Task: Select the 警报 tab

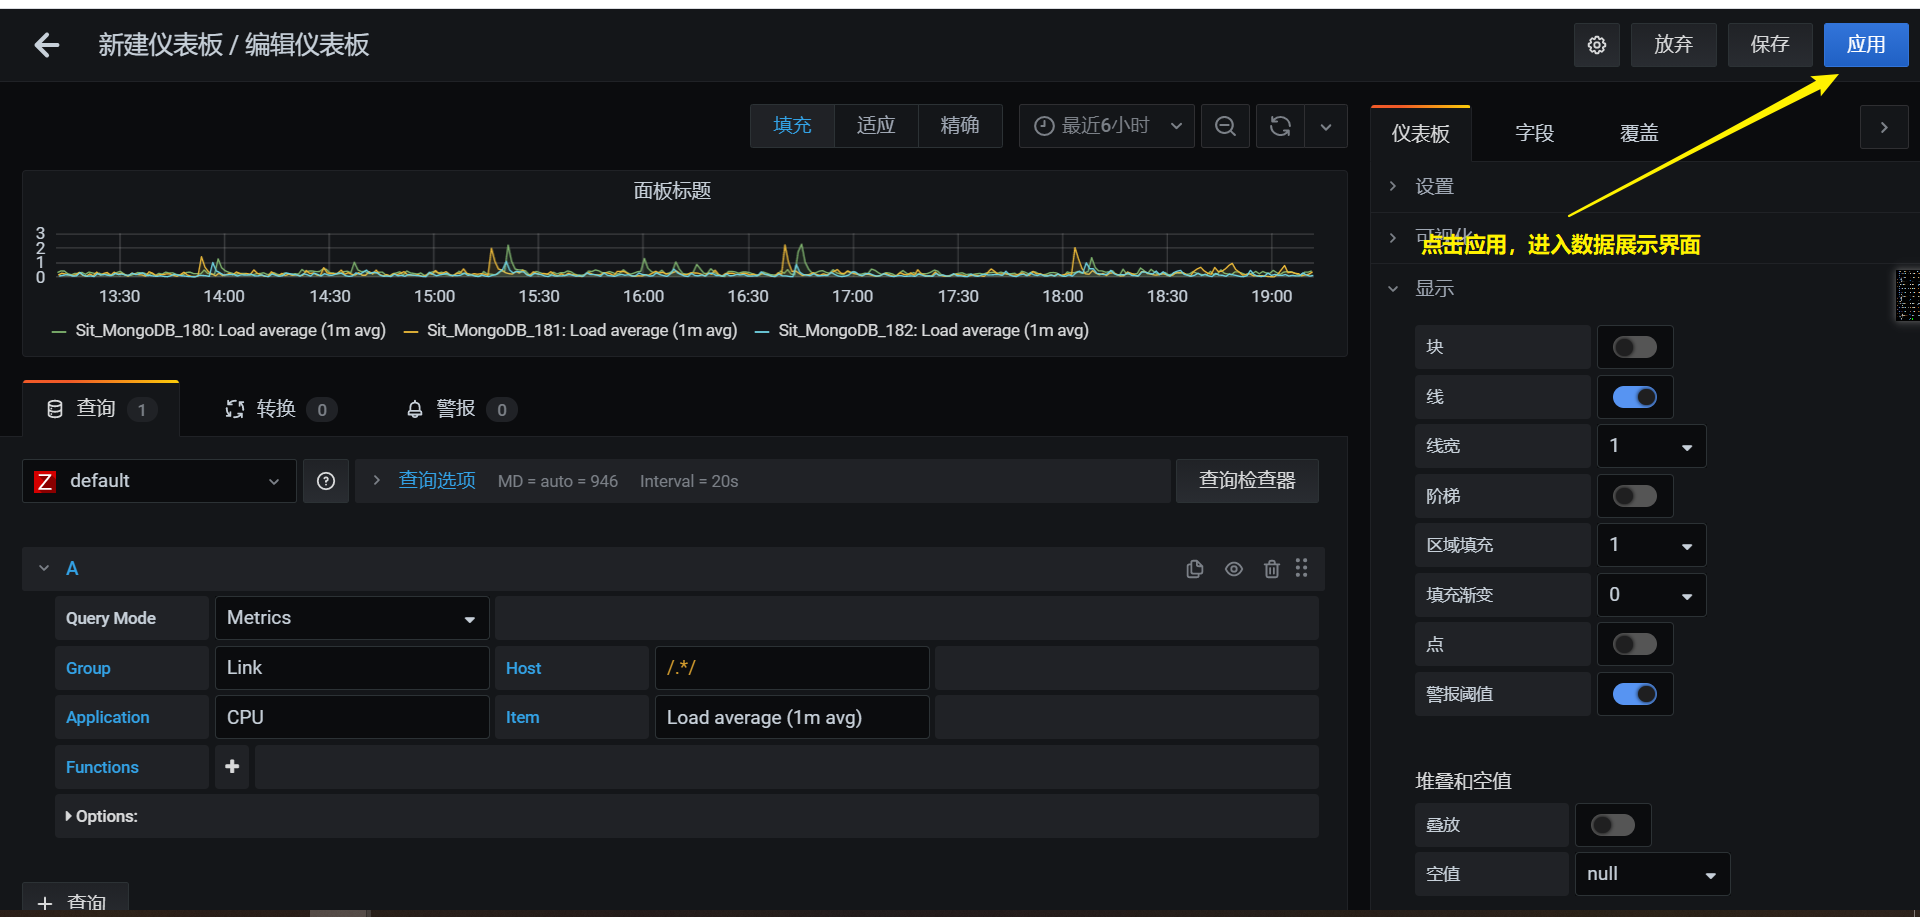Action: (460, 409)
